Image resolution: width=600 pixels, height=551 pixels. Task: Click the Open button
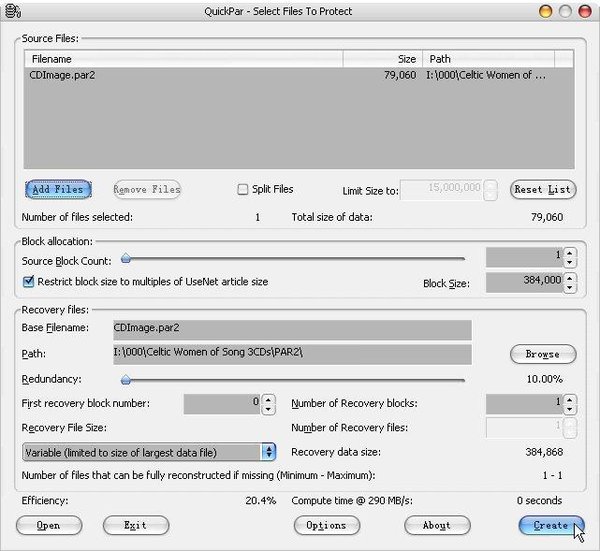(x=49, y=525)
